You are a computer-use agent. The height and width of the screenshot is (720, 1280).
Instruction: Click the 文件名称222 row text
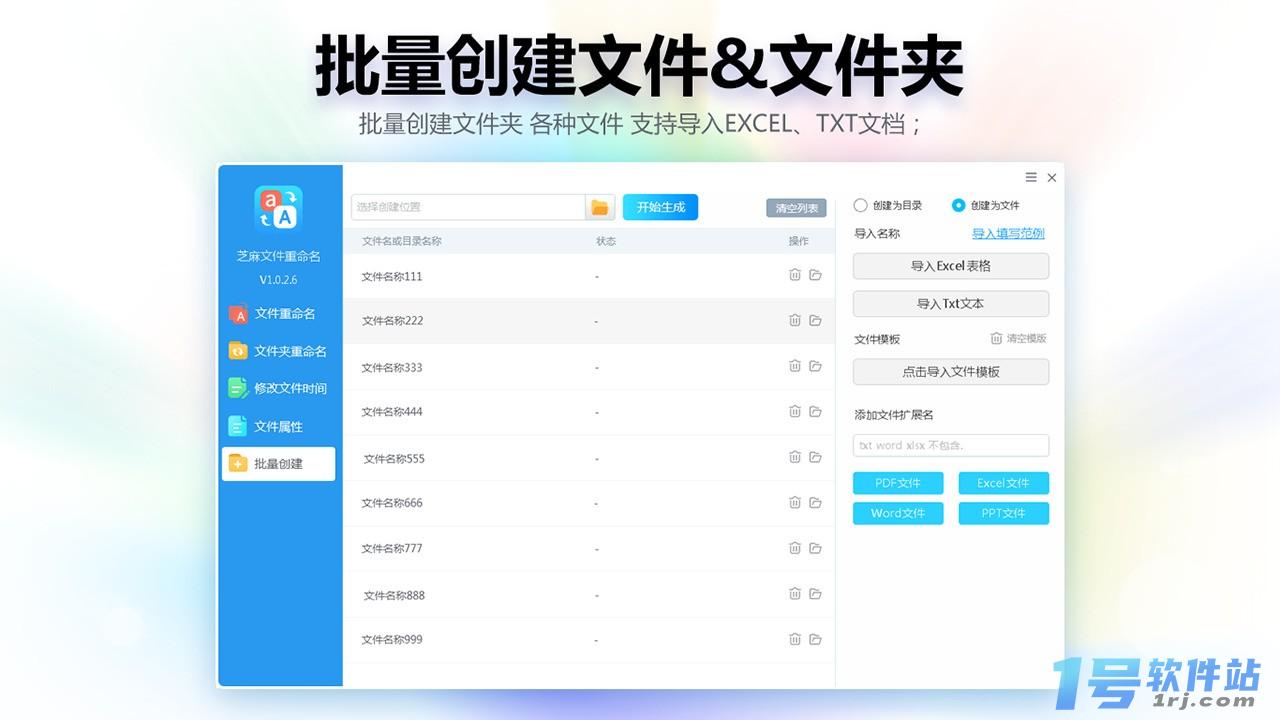pos(392,321)
